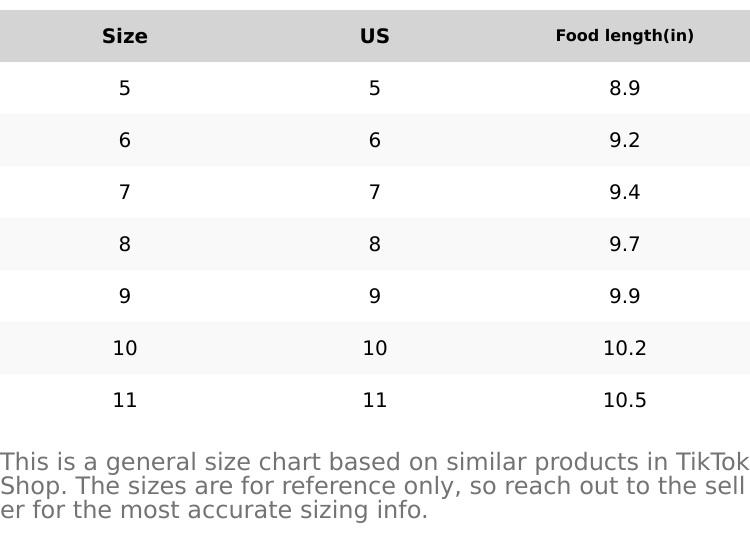Select the 9.4 foot length cell
This screenshot has width=750, height=546.
[x=624, y=192]
